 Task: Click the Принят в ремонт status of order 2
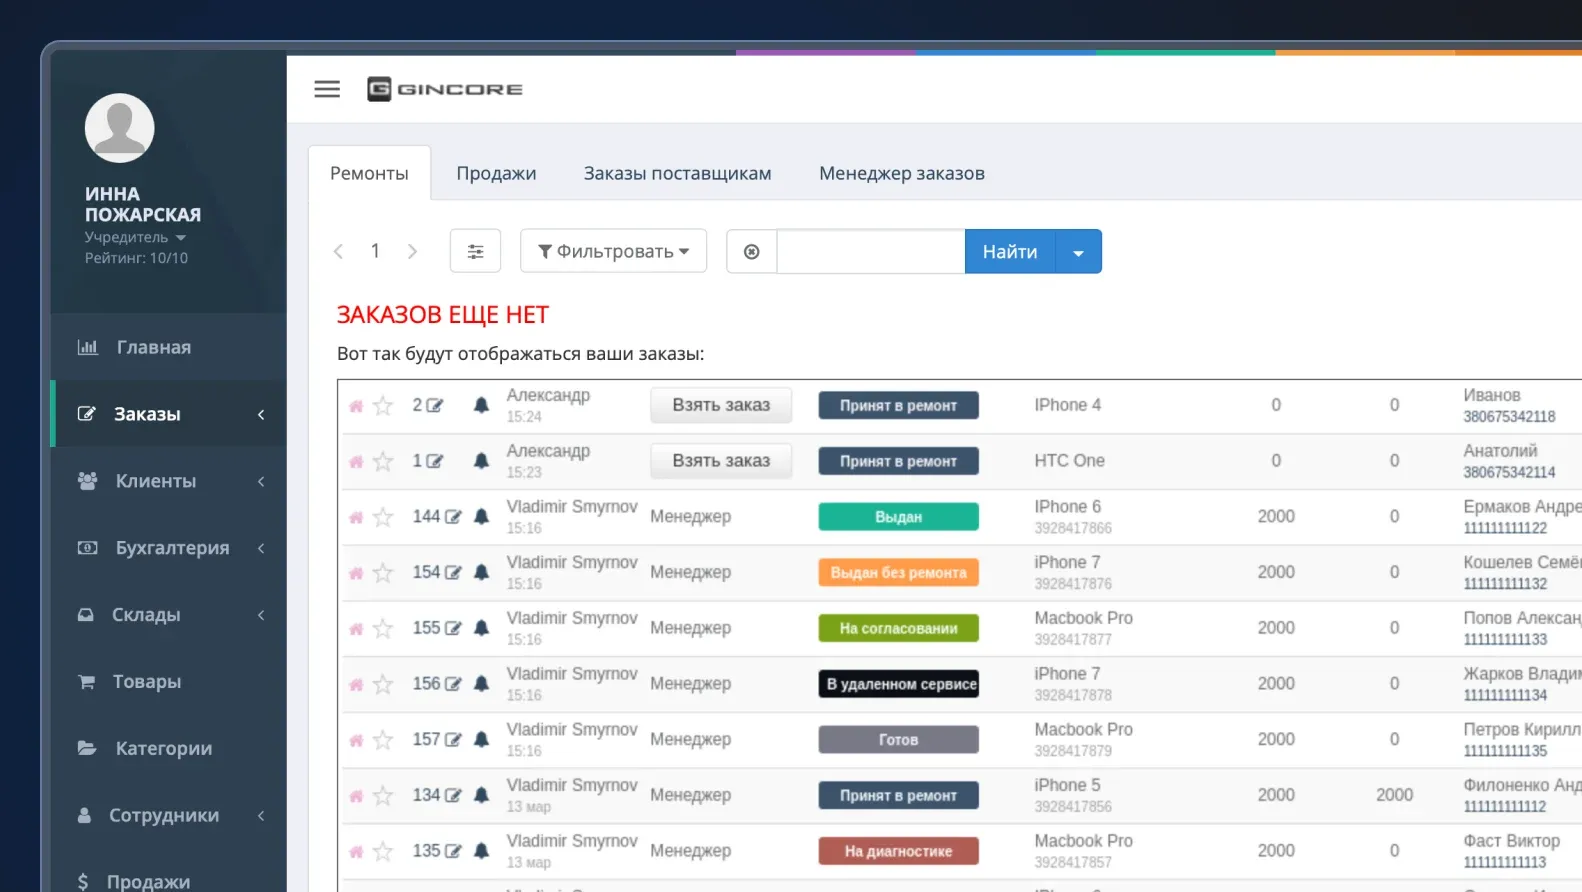click(x=898, y=405)
